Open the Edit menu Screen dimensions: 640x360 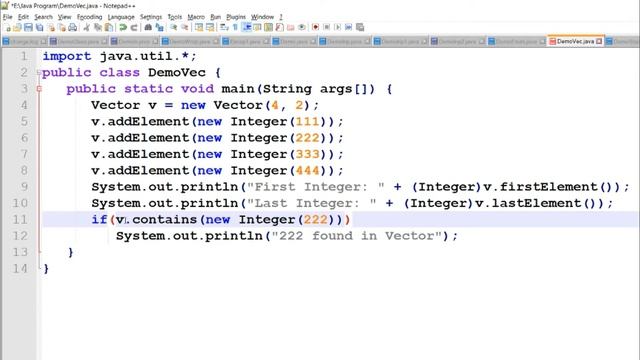(23, 17)
